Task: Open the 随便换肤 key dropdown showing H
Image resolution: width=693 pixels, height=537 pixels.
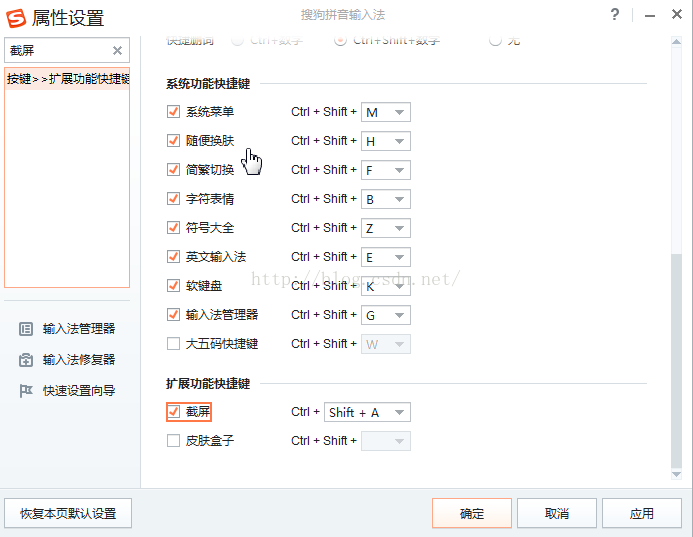Action: (x=386, y=141)
